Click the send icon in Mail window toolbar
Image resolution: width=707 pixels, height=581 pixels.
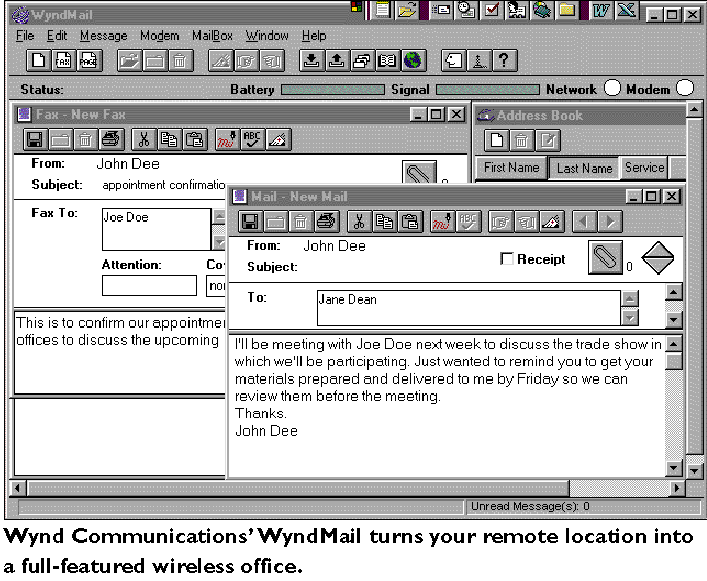[551, 221]
